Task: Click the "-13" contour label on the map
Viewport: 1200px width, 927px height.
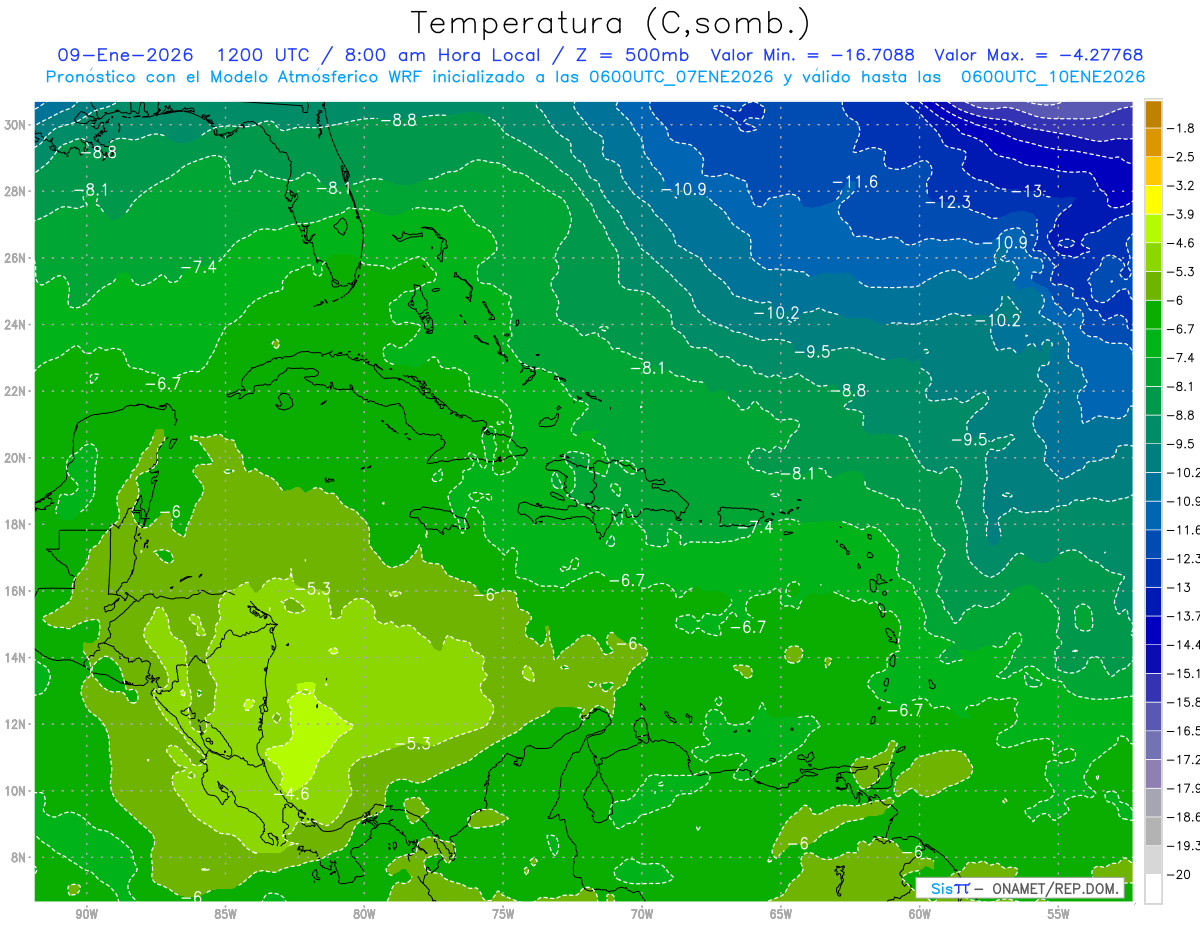Action: (x=1026, y=191)
